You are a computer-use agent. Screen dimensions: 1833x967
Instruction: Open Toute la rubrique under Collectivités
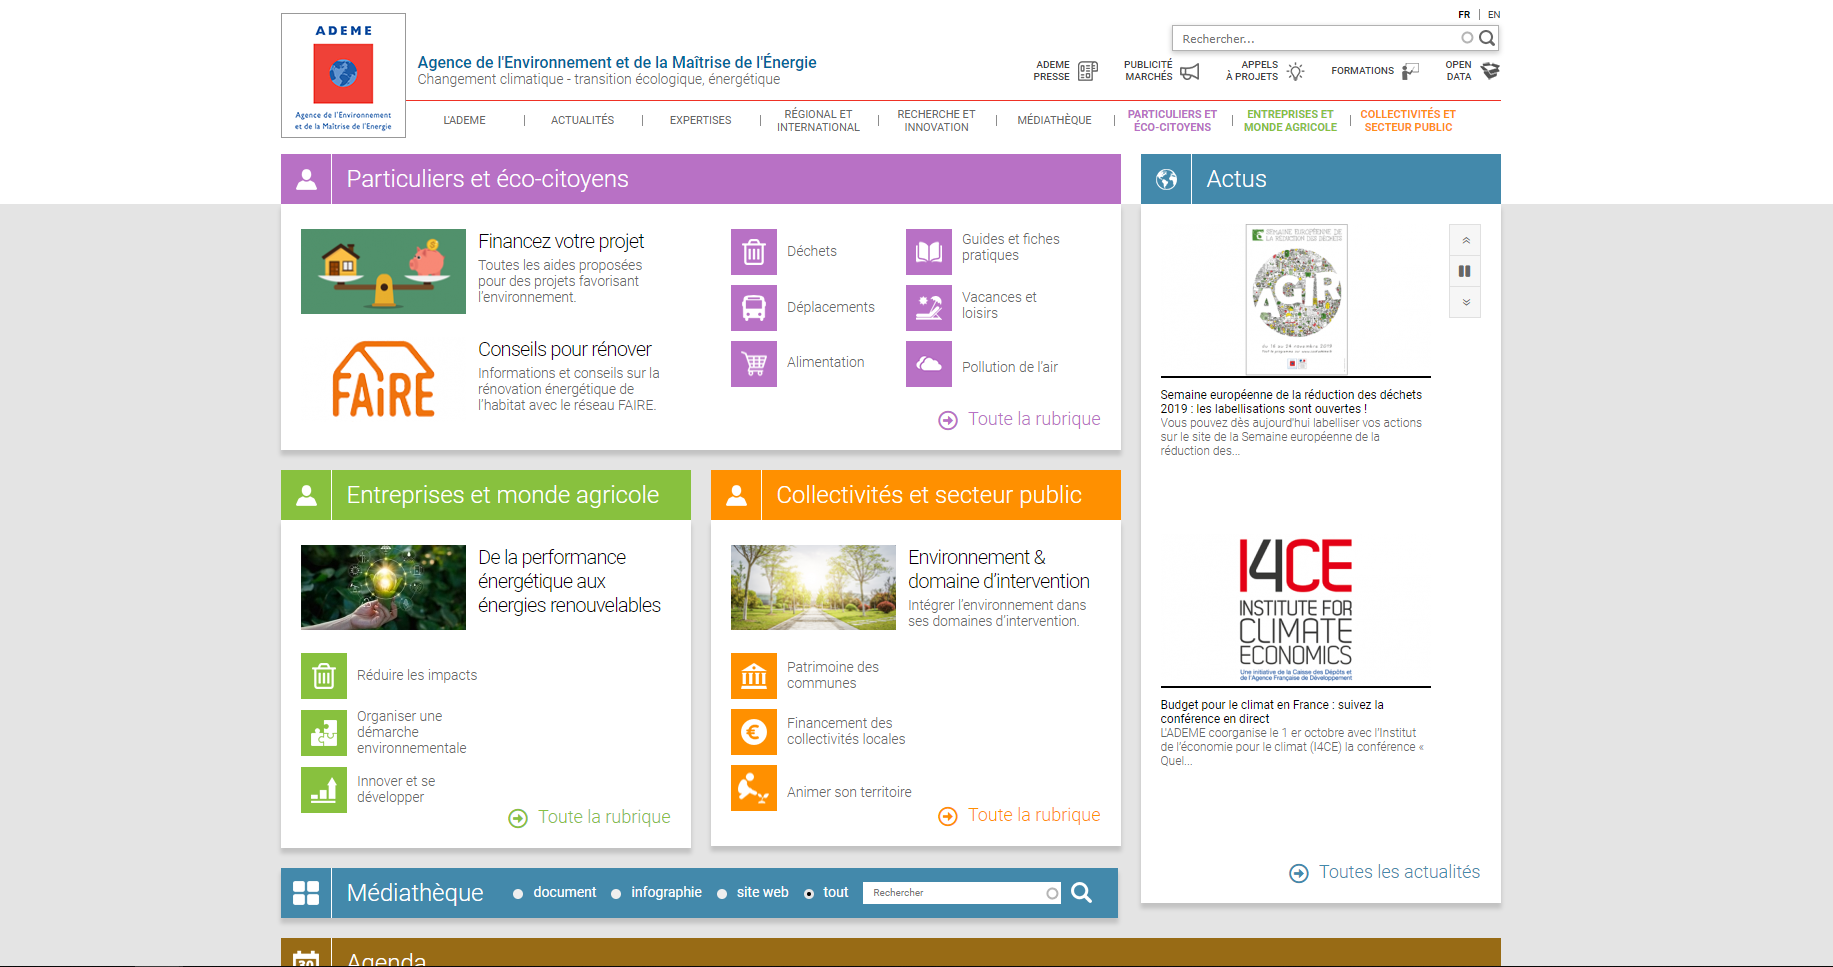pyautogui.click(x=1019, y=816)
